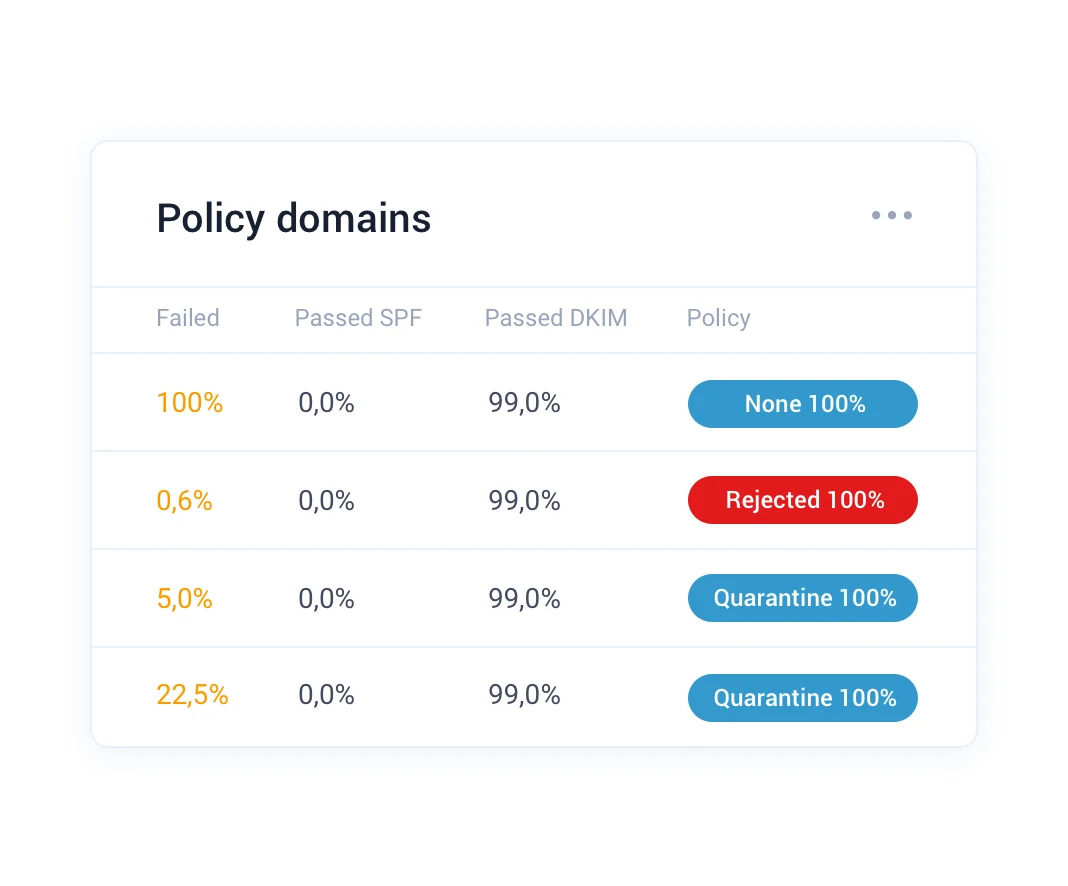Open the 5,0% failed value
1068x886 pixels.
(x=185, y=598)
